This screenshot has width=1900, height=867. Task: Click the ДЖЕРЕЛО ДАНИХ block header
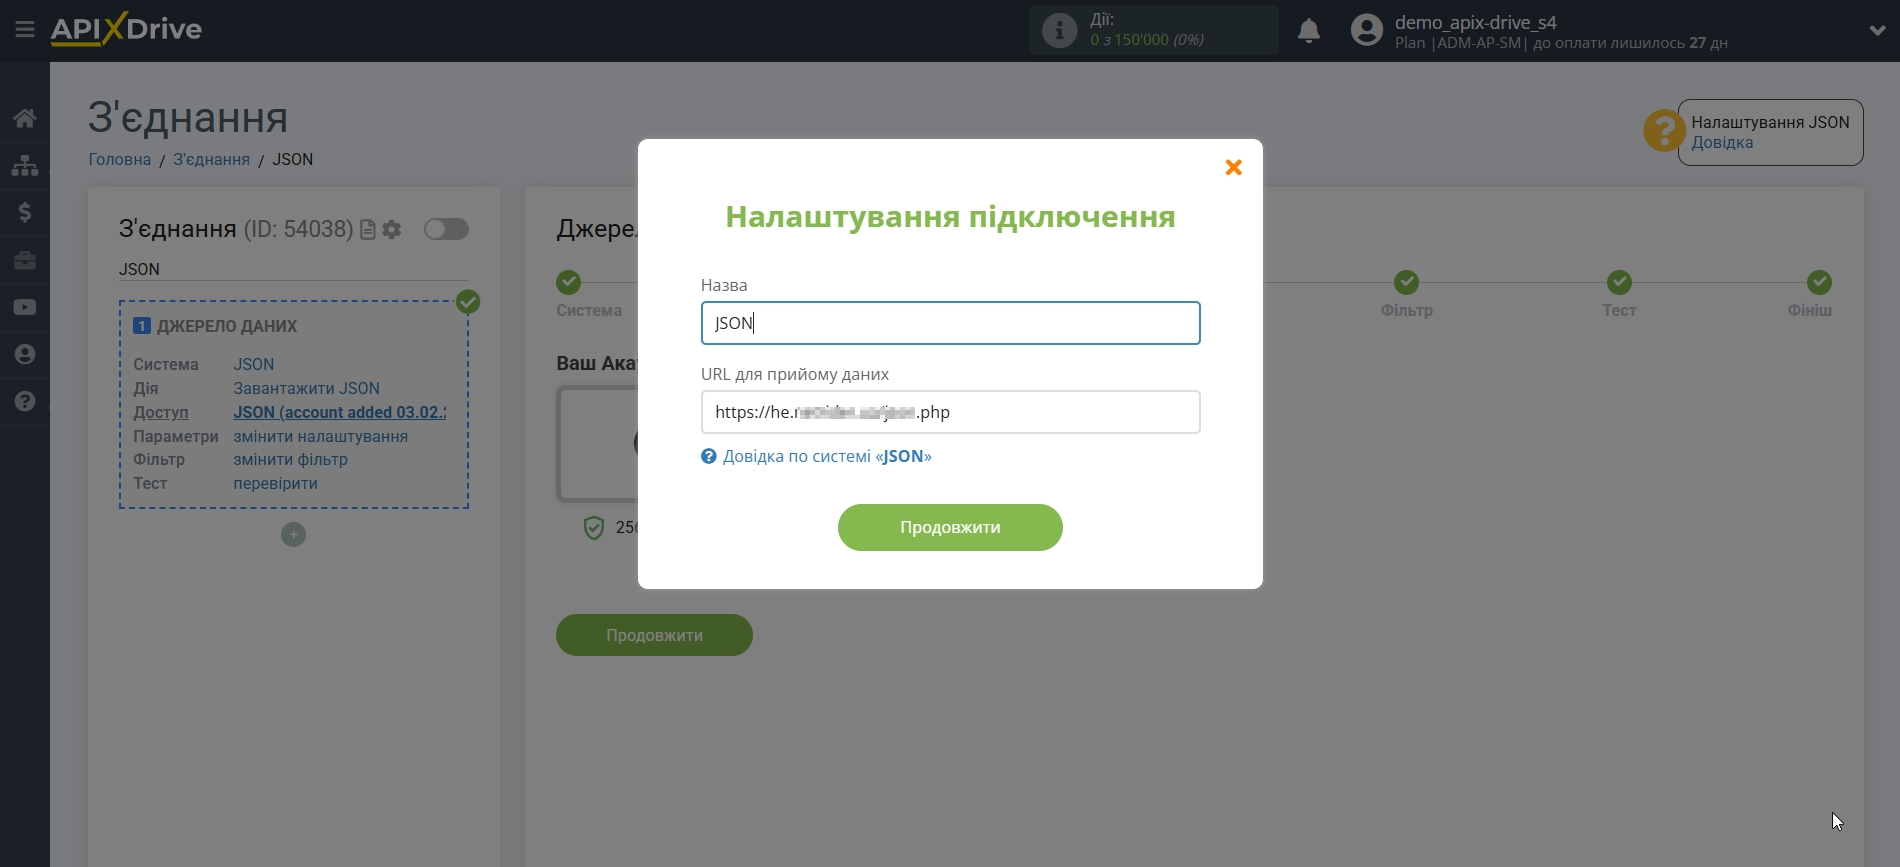pyautogui.click(x=227, y=326)
